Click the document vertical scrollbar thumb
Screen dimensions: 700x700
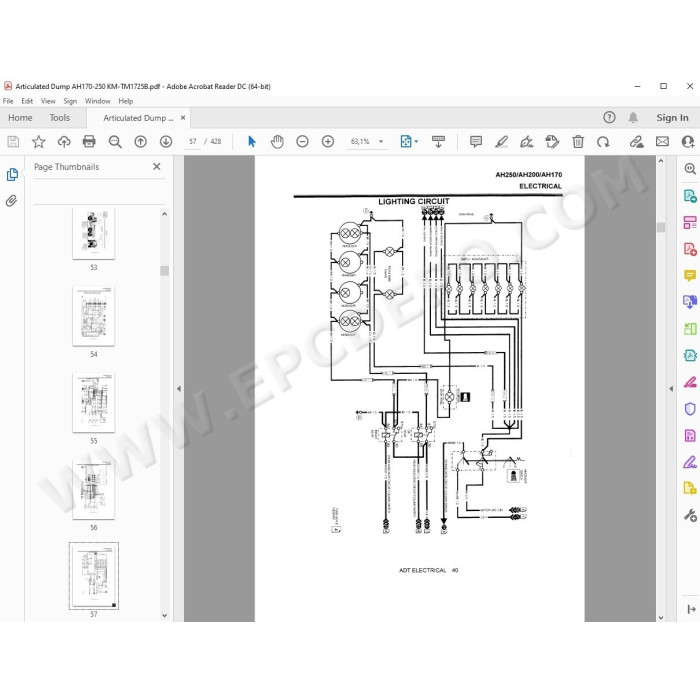coord(661,227)
